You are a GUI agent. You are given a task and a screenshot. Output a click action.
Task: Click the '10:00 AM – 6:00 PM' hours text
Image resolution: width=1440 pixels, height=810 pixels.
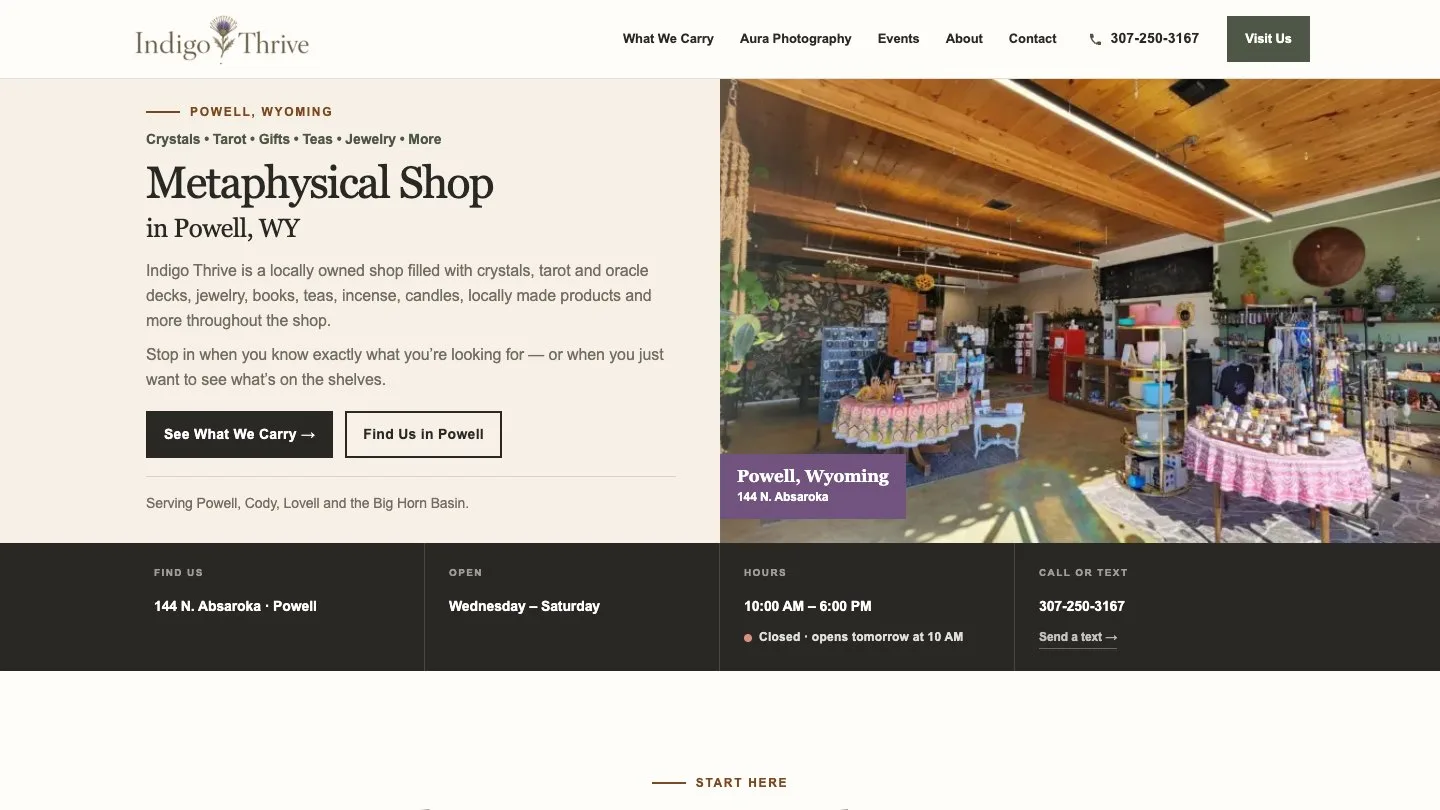click(808, 606)
